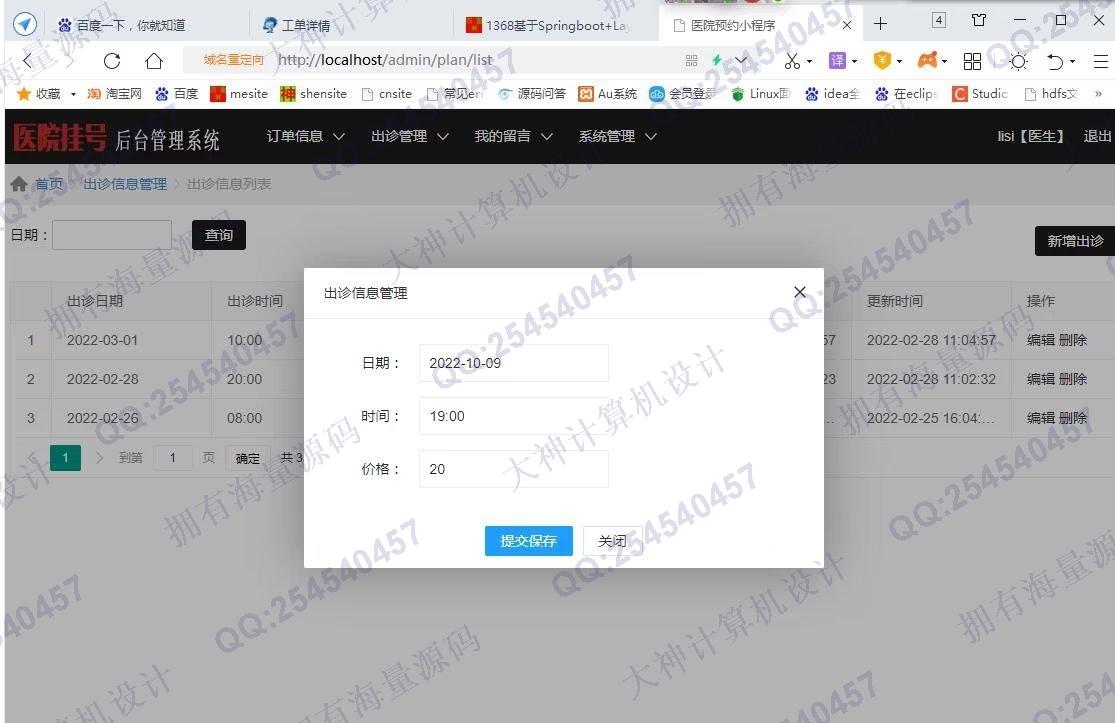Focus the 时间 field showing 19:00
1115x723 pixels.
513,416
